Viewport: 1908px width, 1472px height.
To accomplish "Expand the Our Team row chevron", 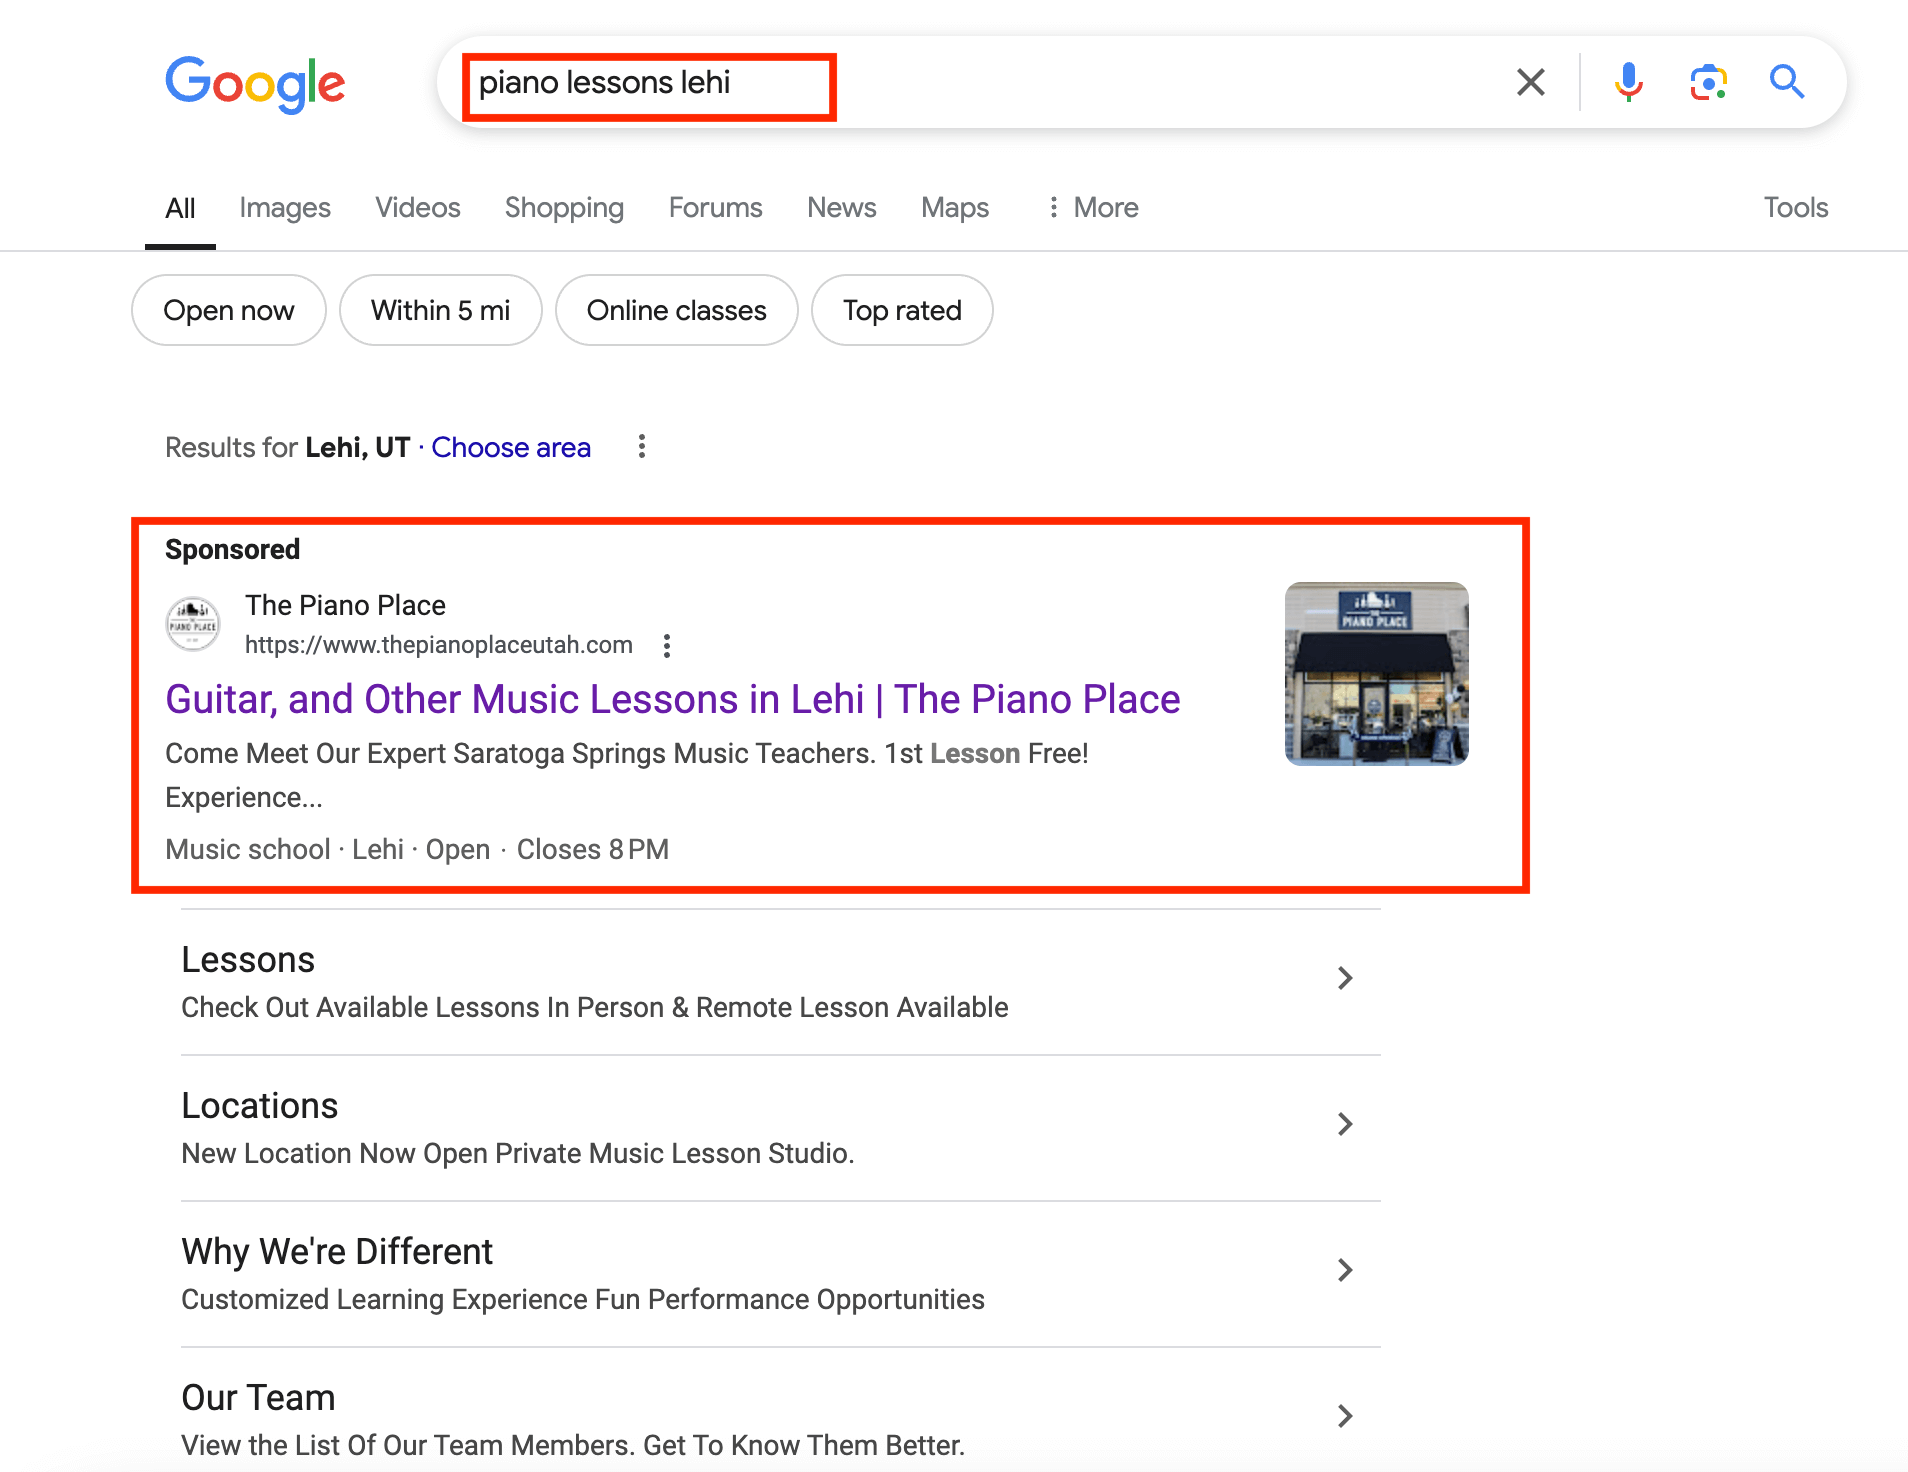I will (x=1345, y=1416).
